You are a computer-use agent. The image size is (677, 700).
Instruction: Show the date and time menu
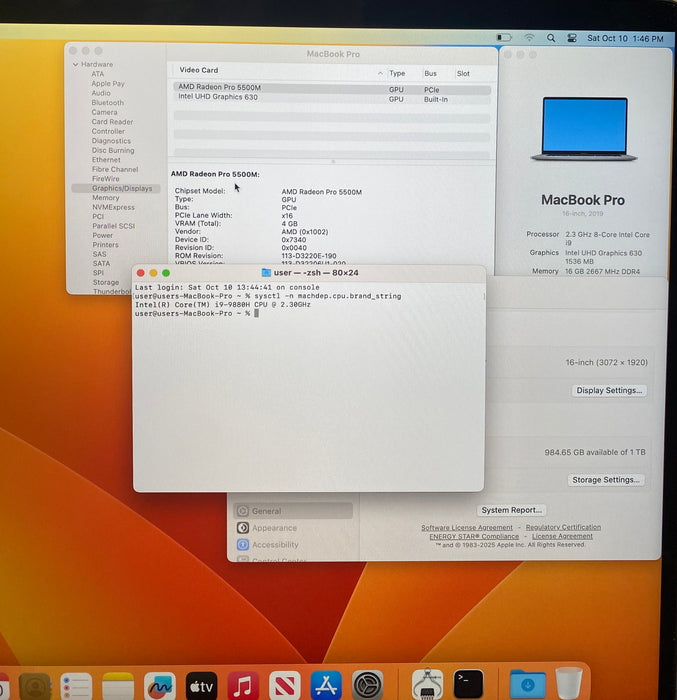pos(625,38)
